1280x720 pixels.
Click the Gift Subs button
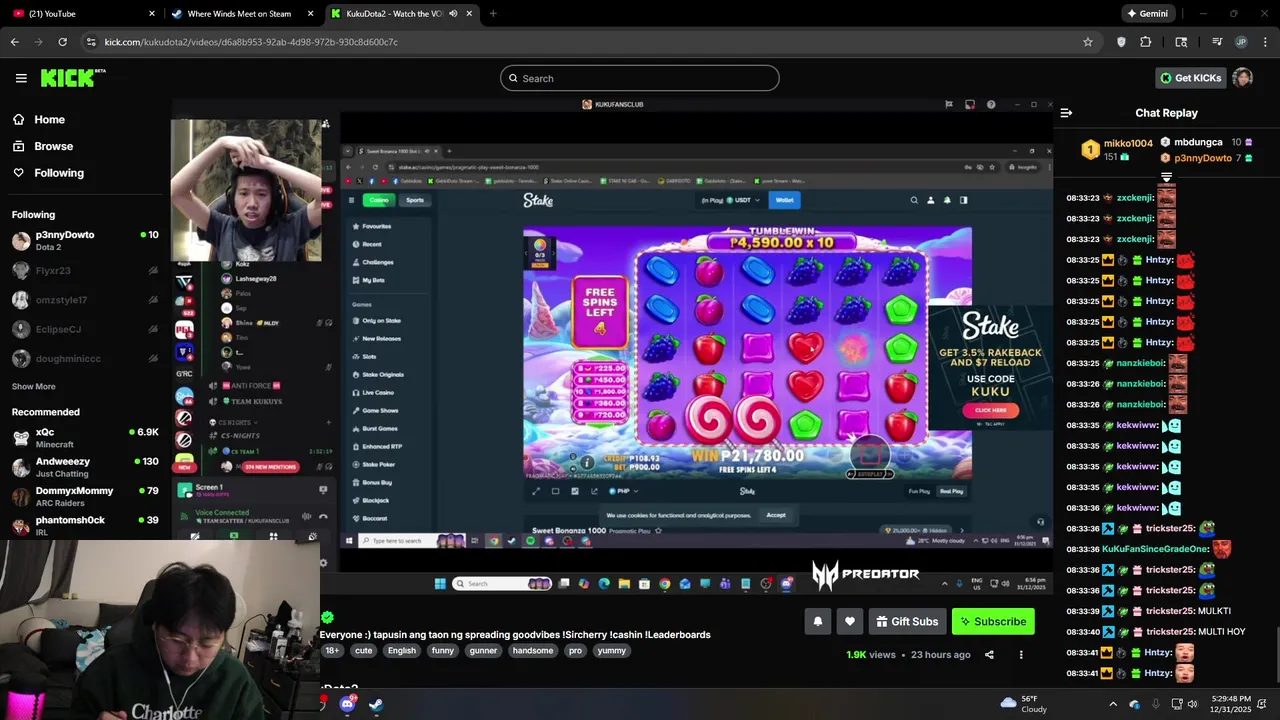pyautogui.click(x=907, y=621)
